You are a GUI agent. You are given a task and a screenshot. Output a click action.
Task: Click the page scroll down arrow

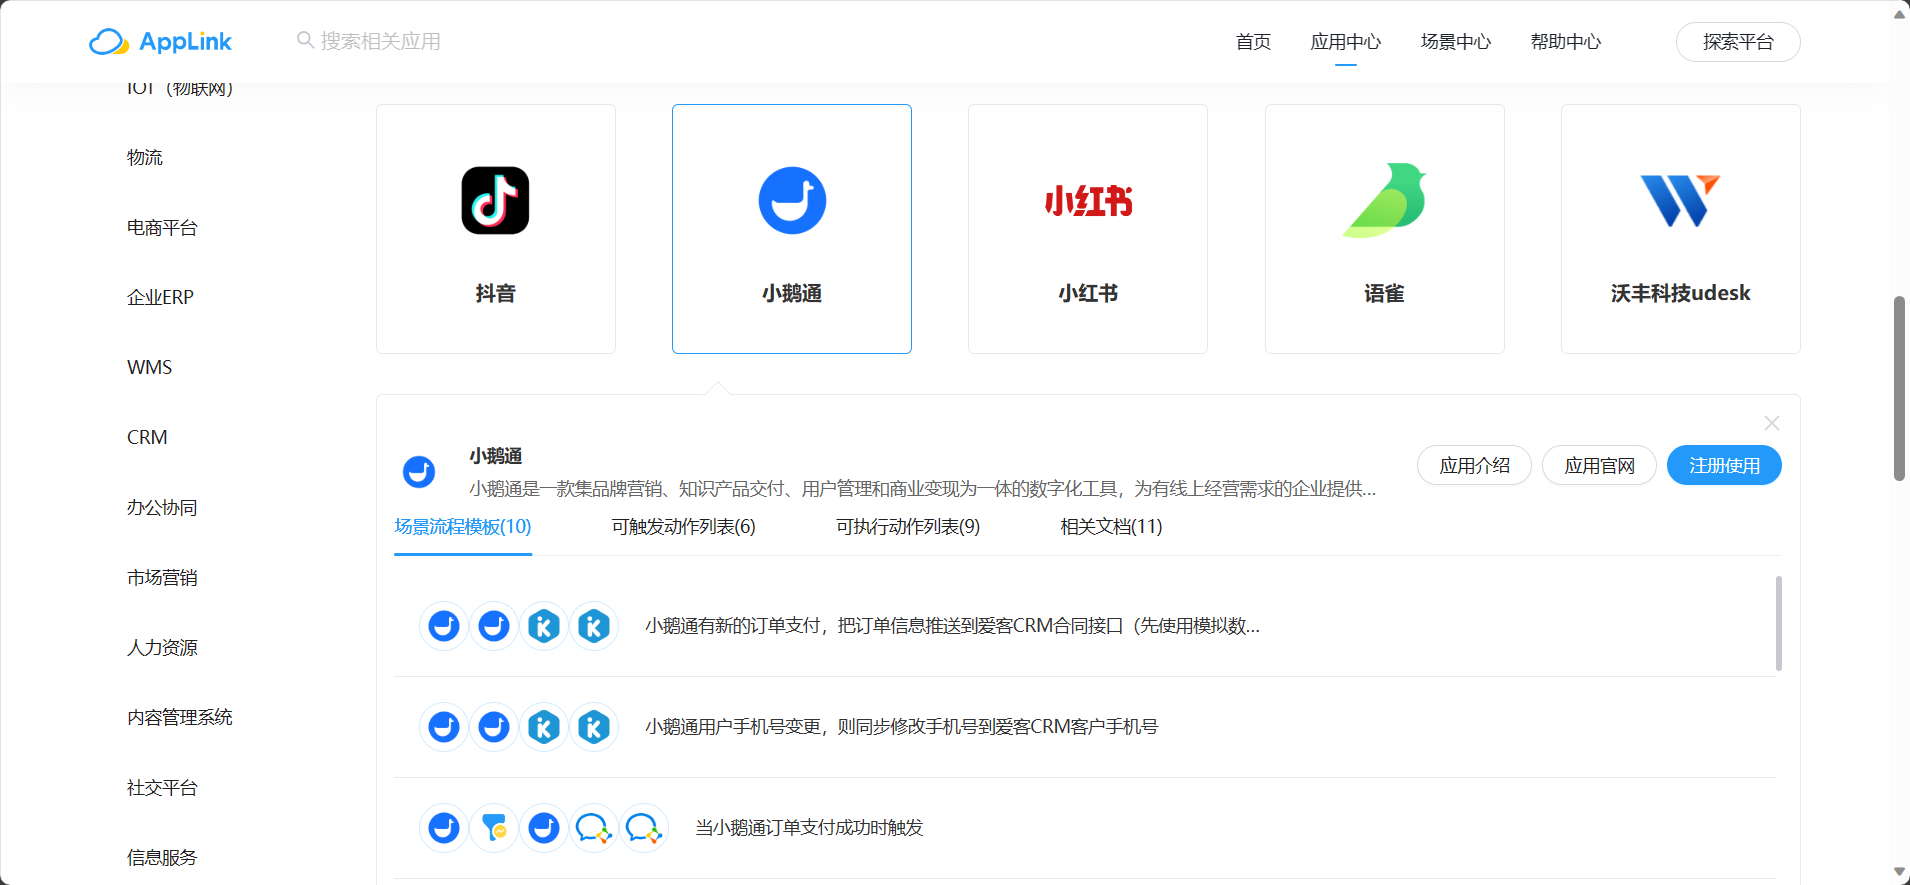point(1899,873)
